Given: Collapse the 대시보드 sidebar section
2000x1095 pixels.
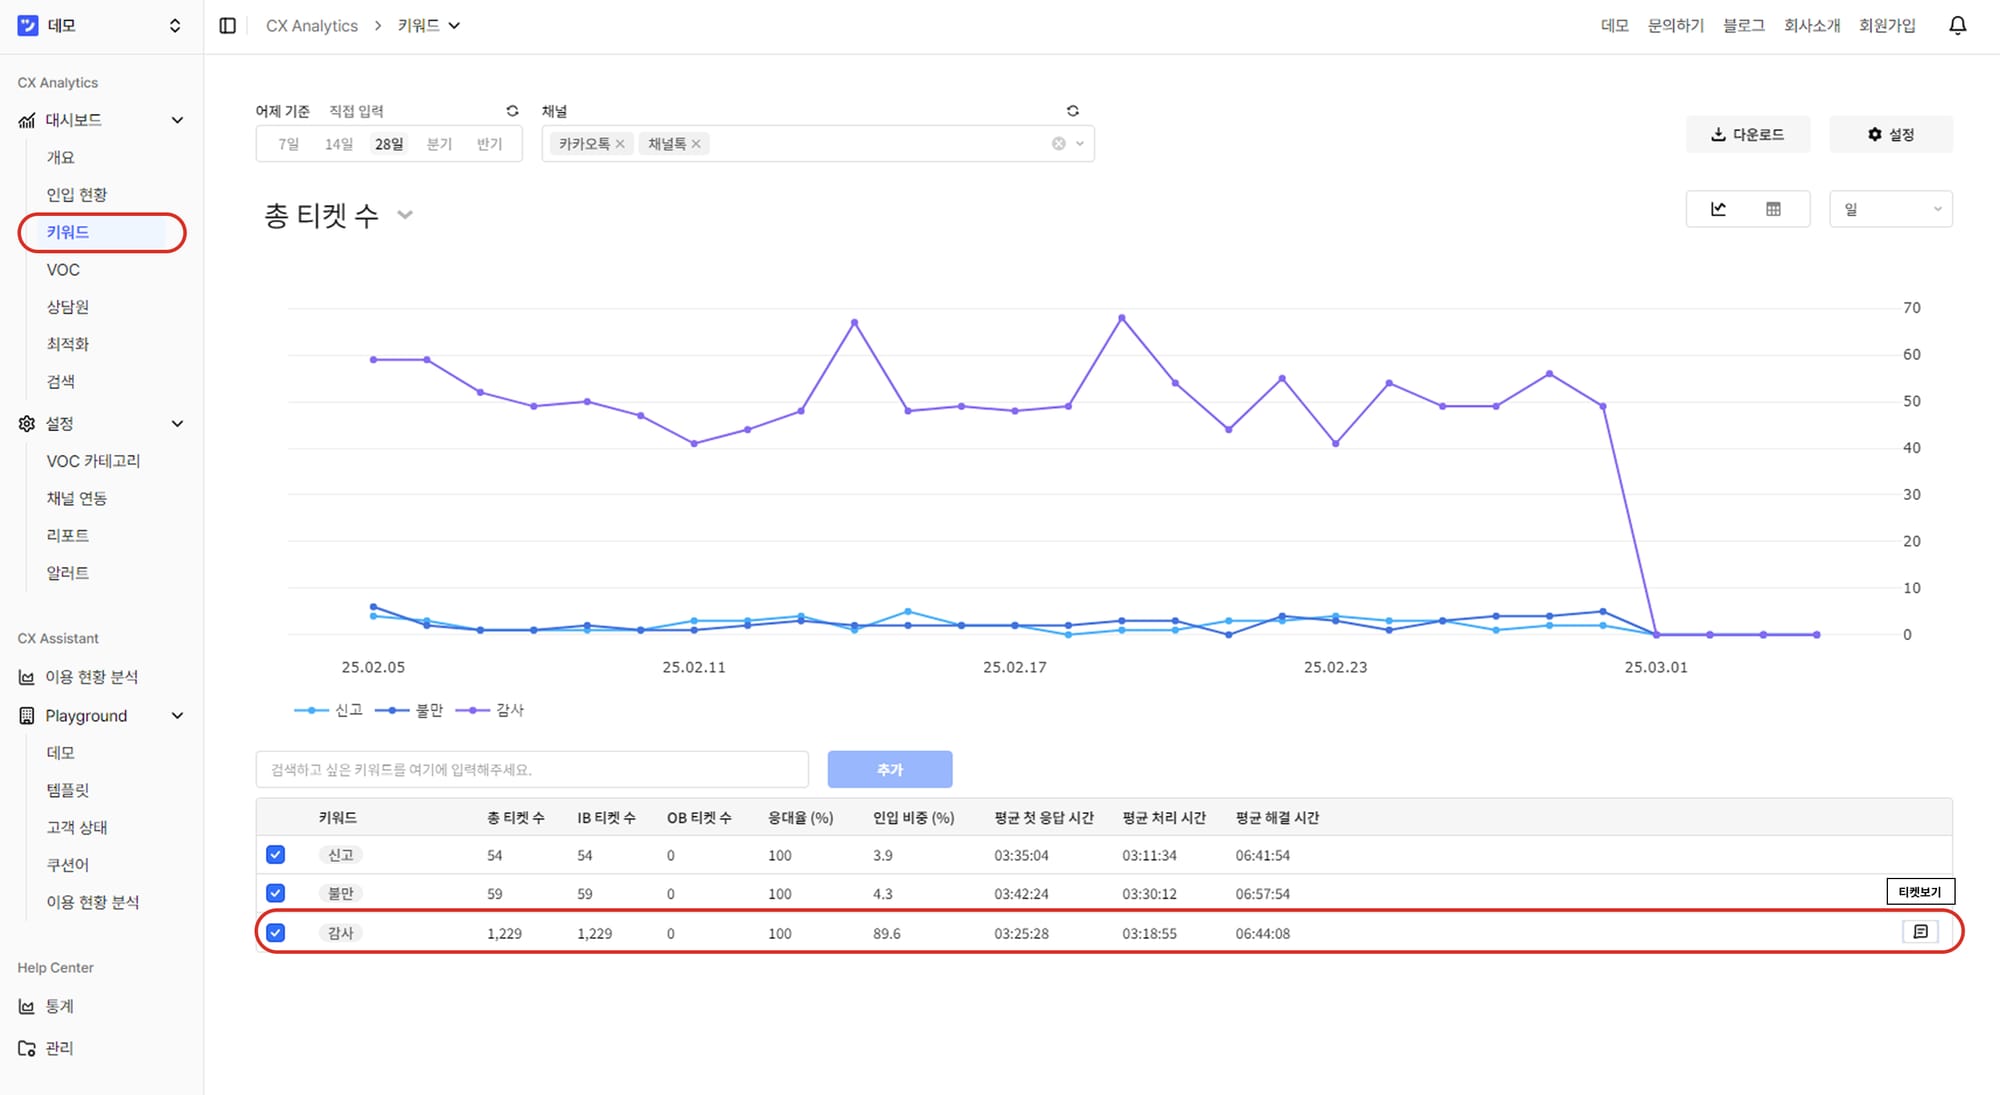Looking at the screenshot, I should point(177,120).
